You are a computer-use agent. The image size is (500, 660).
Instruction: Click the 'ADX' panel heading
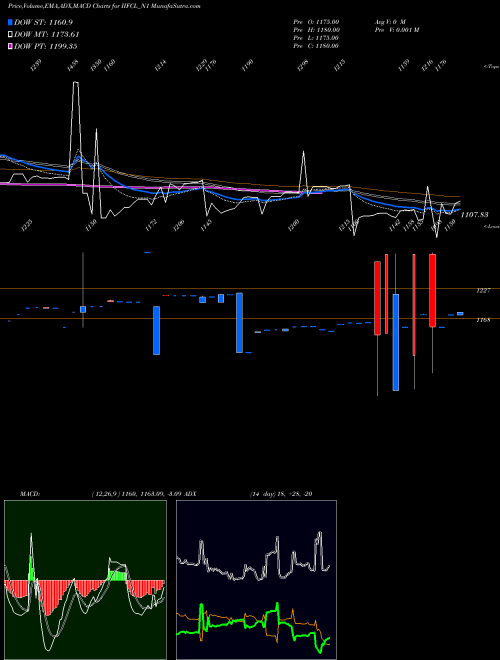click(190, 494)
